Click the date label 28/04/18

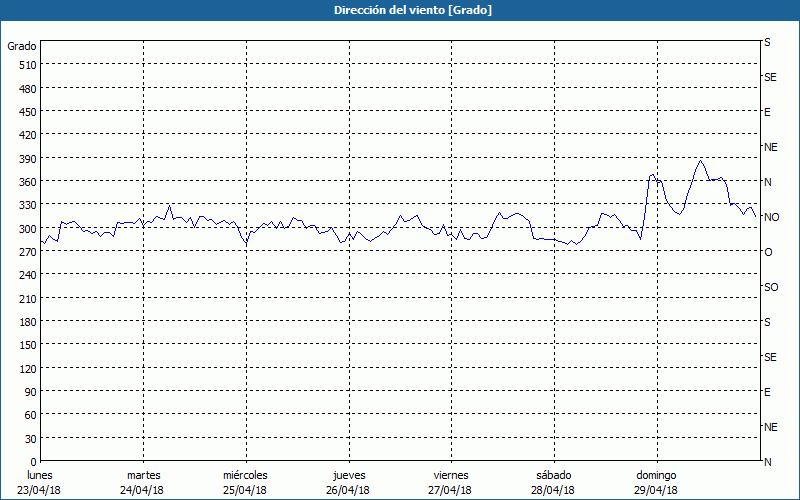click(553, 490)
